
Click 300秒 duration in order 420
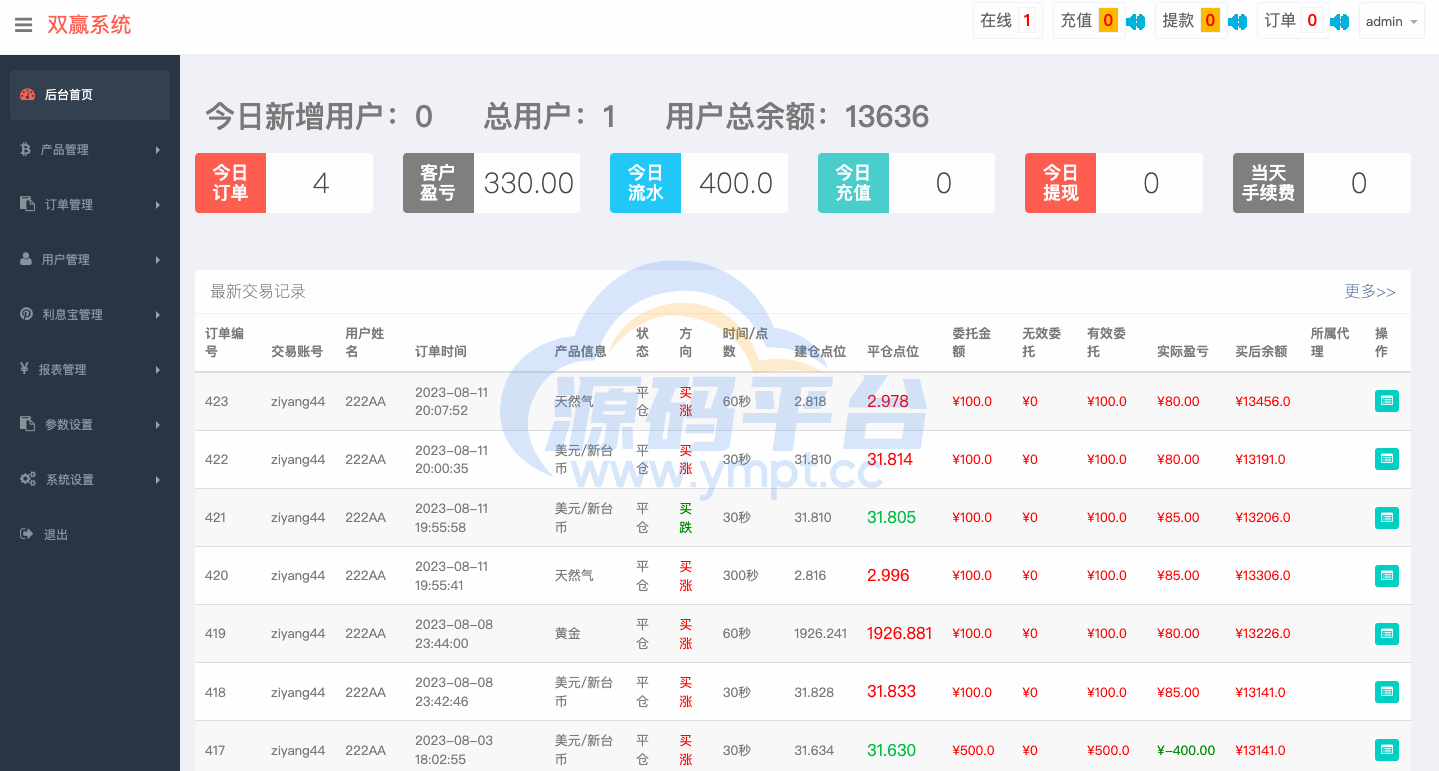coord(741,576)
